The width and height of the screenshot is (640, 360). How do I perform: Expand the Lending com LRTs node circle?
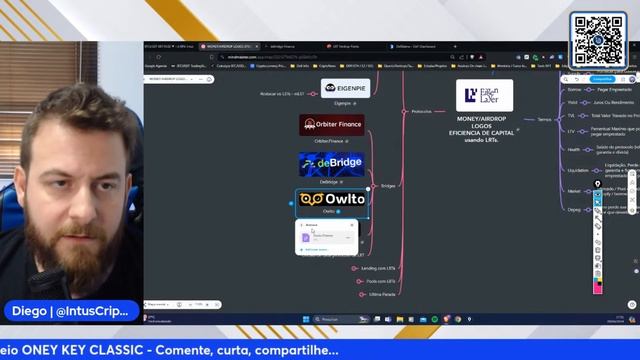pos(354,268)
